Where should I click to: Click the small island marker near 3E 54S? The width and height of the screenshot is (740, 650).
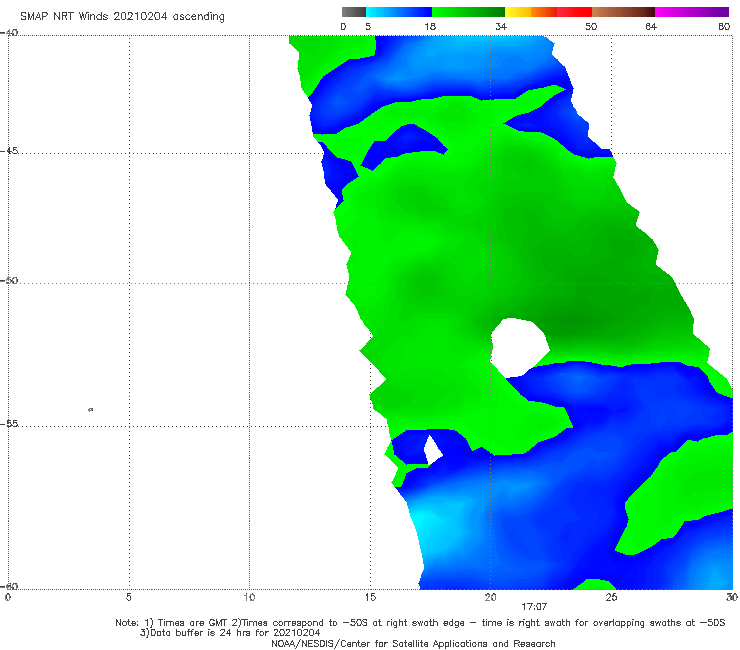pos(91,410)
